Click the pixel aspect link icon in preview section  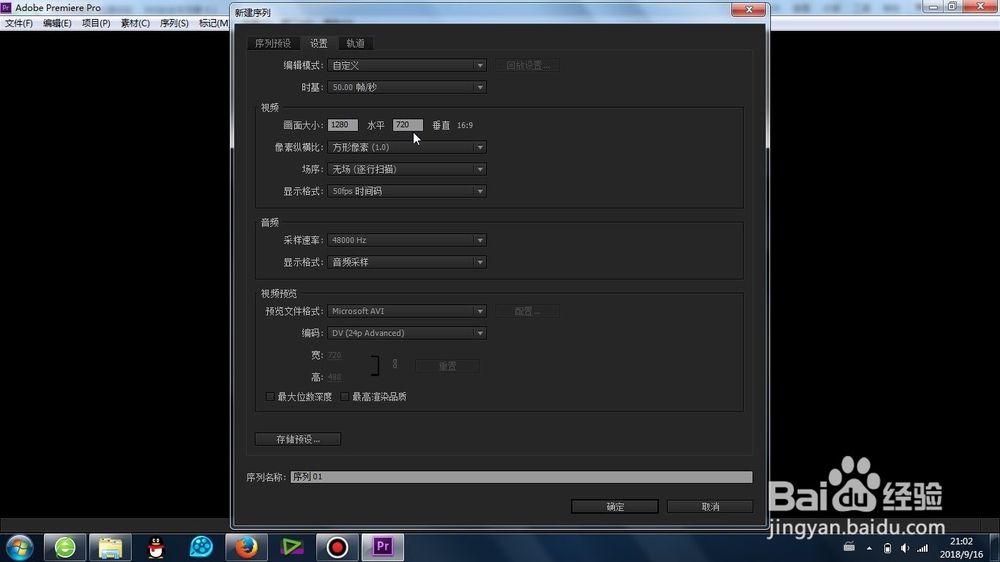[x=395, y=364]
